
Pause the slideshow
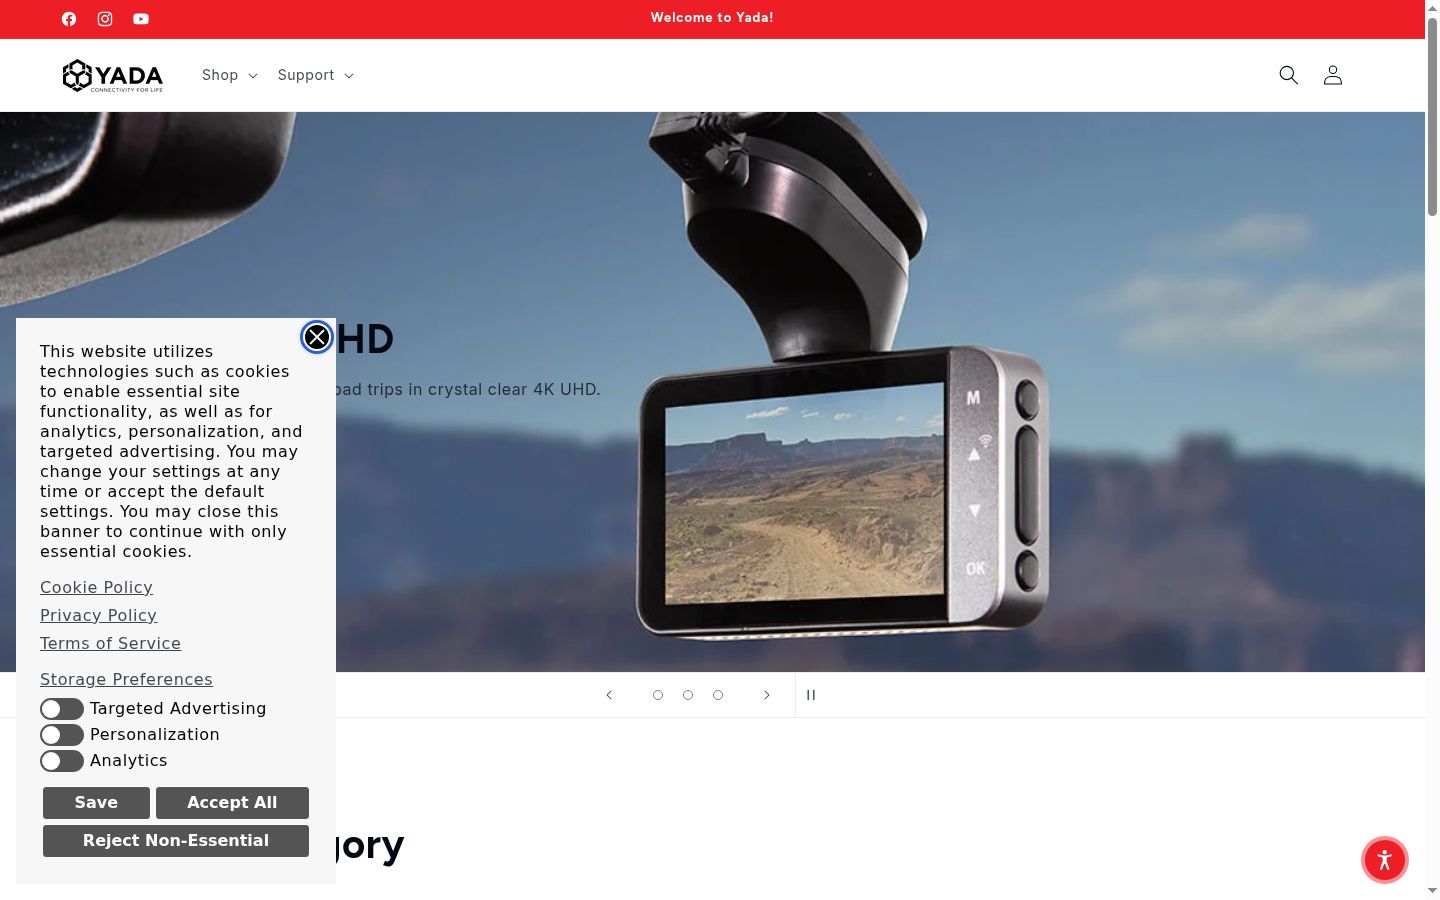point(811,695)
